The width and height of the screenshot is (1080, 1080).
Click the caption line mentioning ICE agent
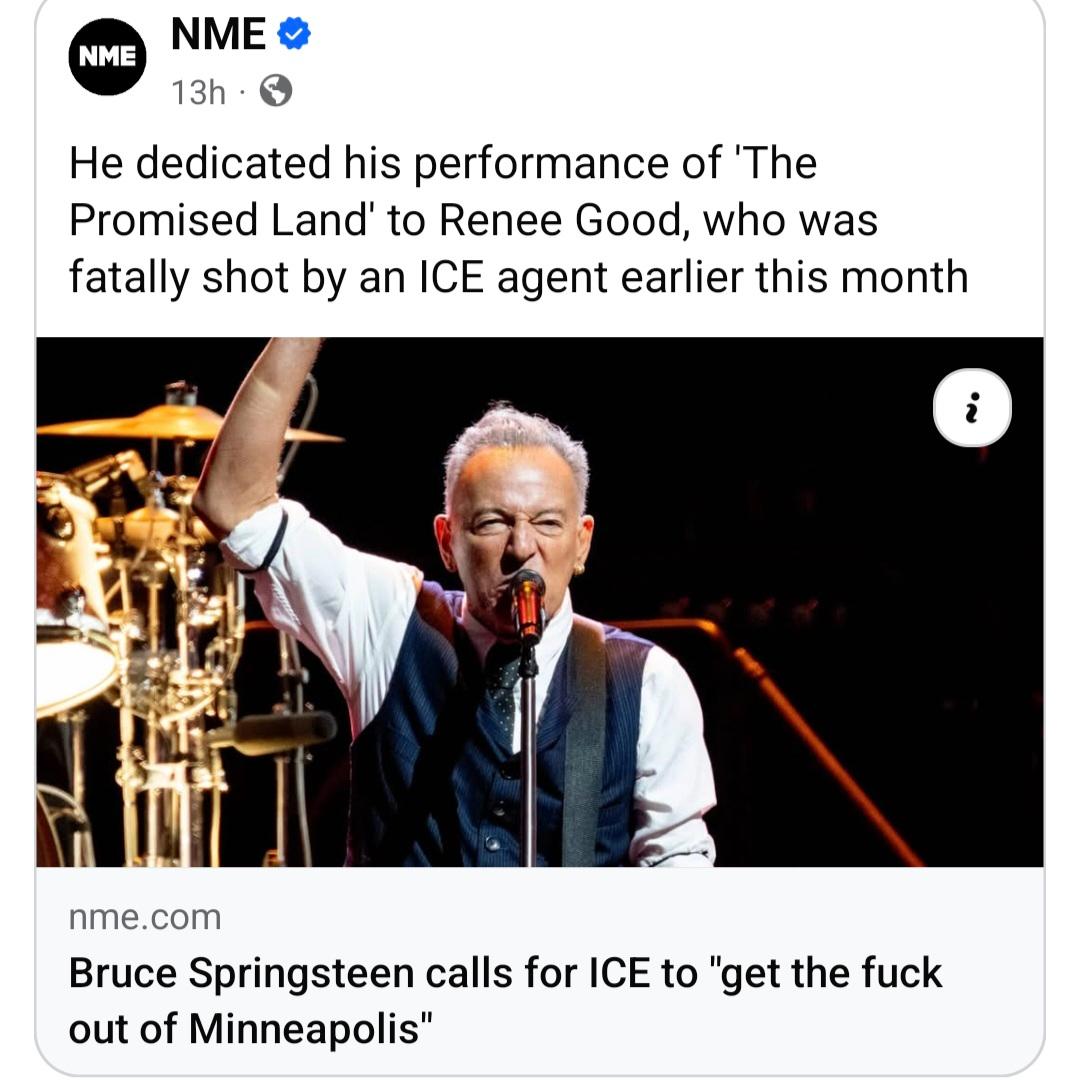518,276
